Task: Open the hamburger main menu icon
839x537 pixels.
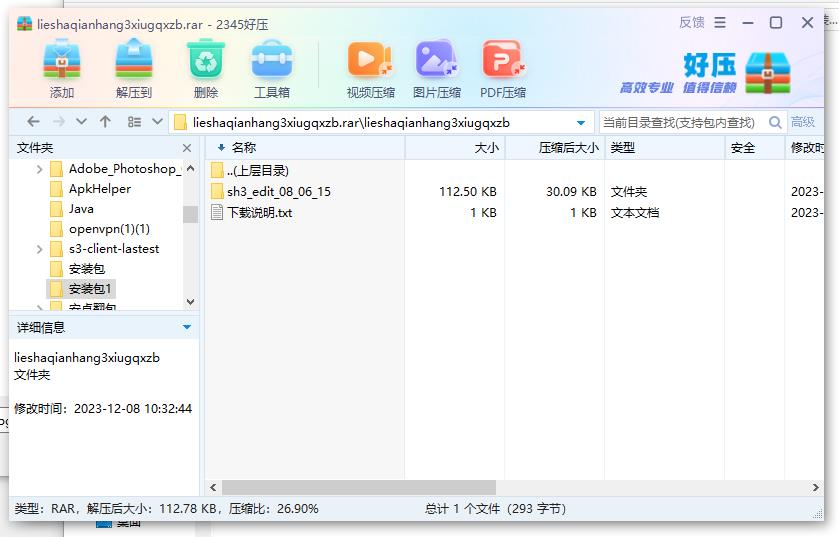Action: click(720, 22)
